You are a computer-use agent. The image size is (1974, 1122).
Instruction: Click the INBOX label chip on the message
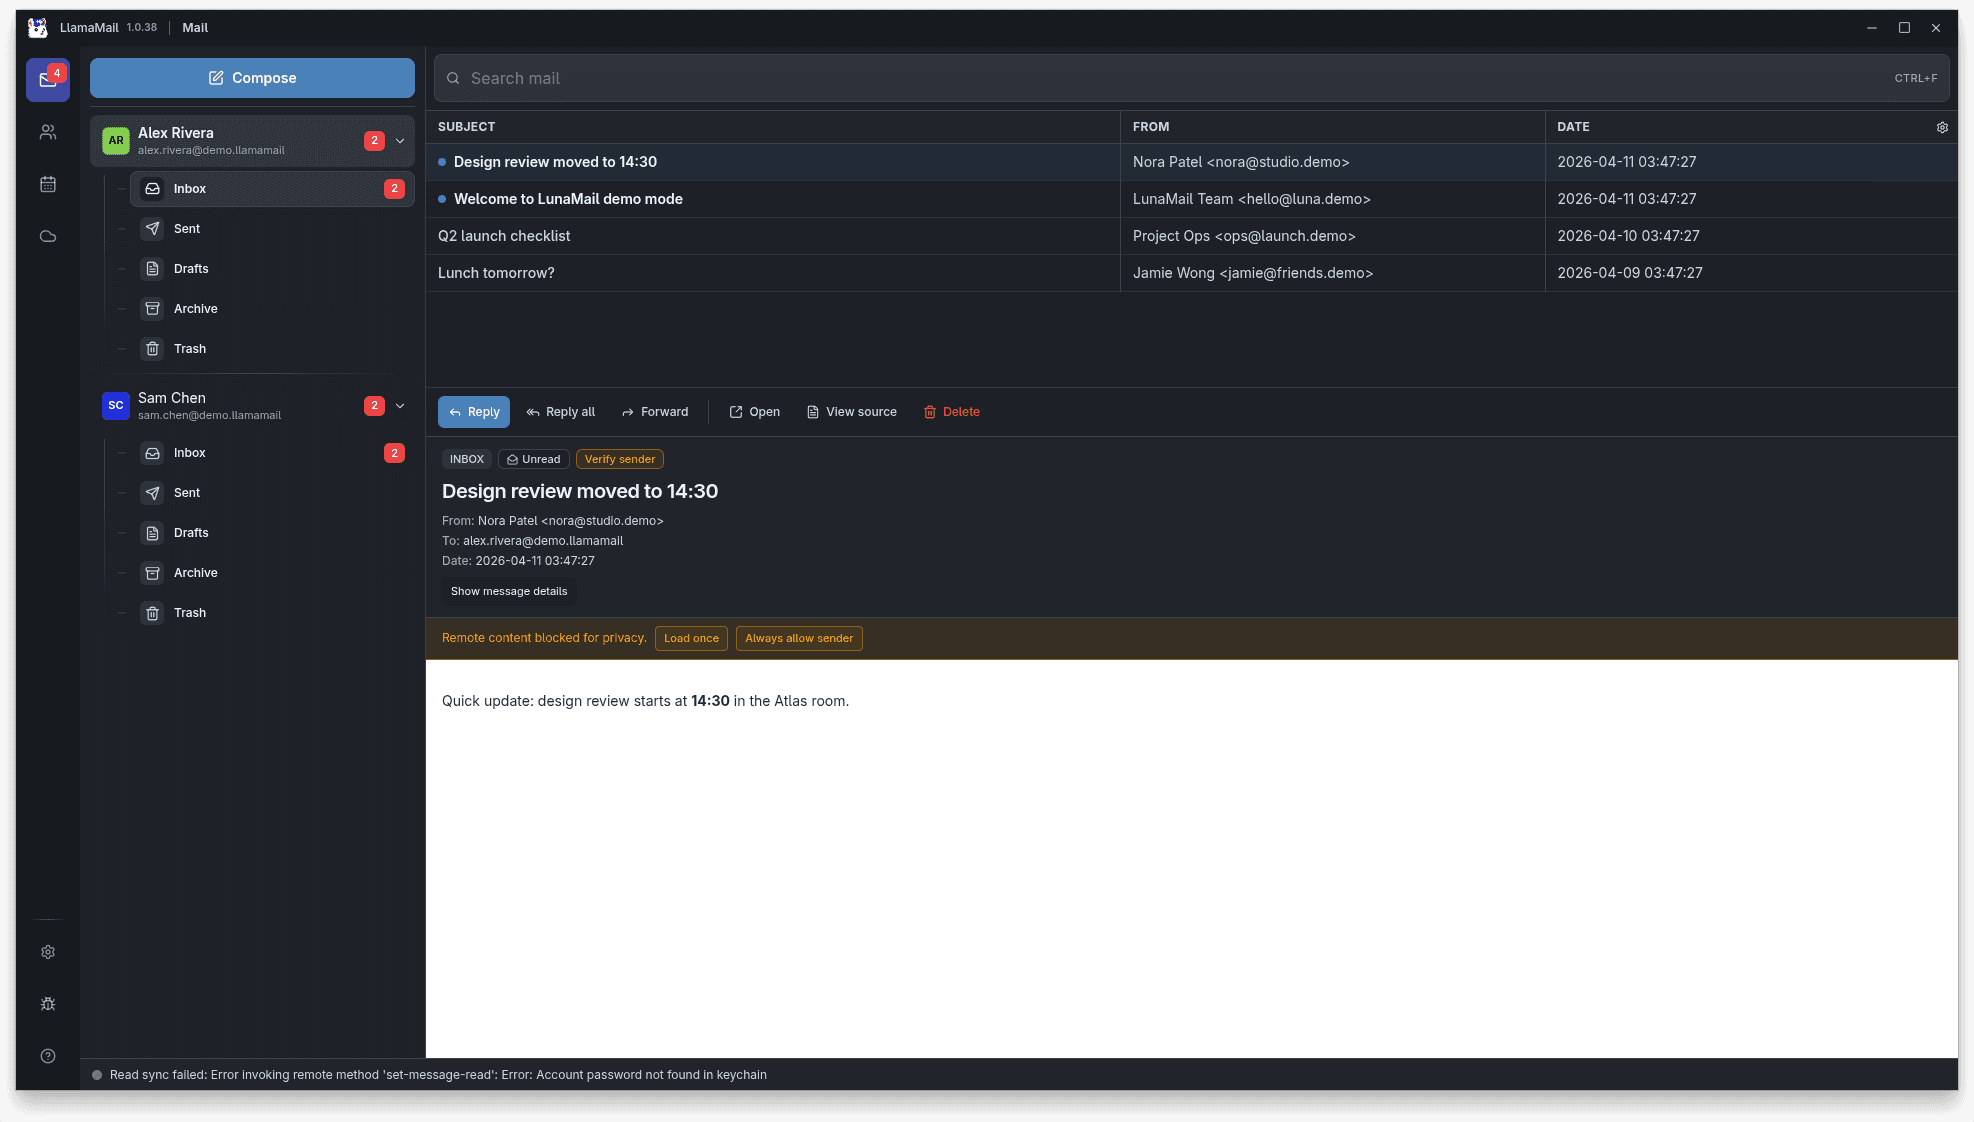pyautogui.click(x=466, y=458)
